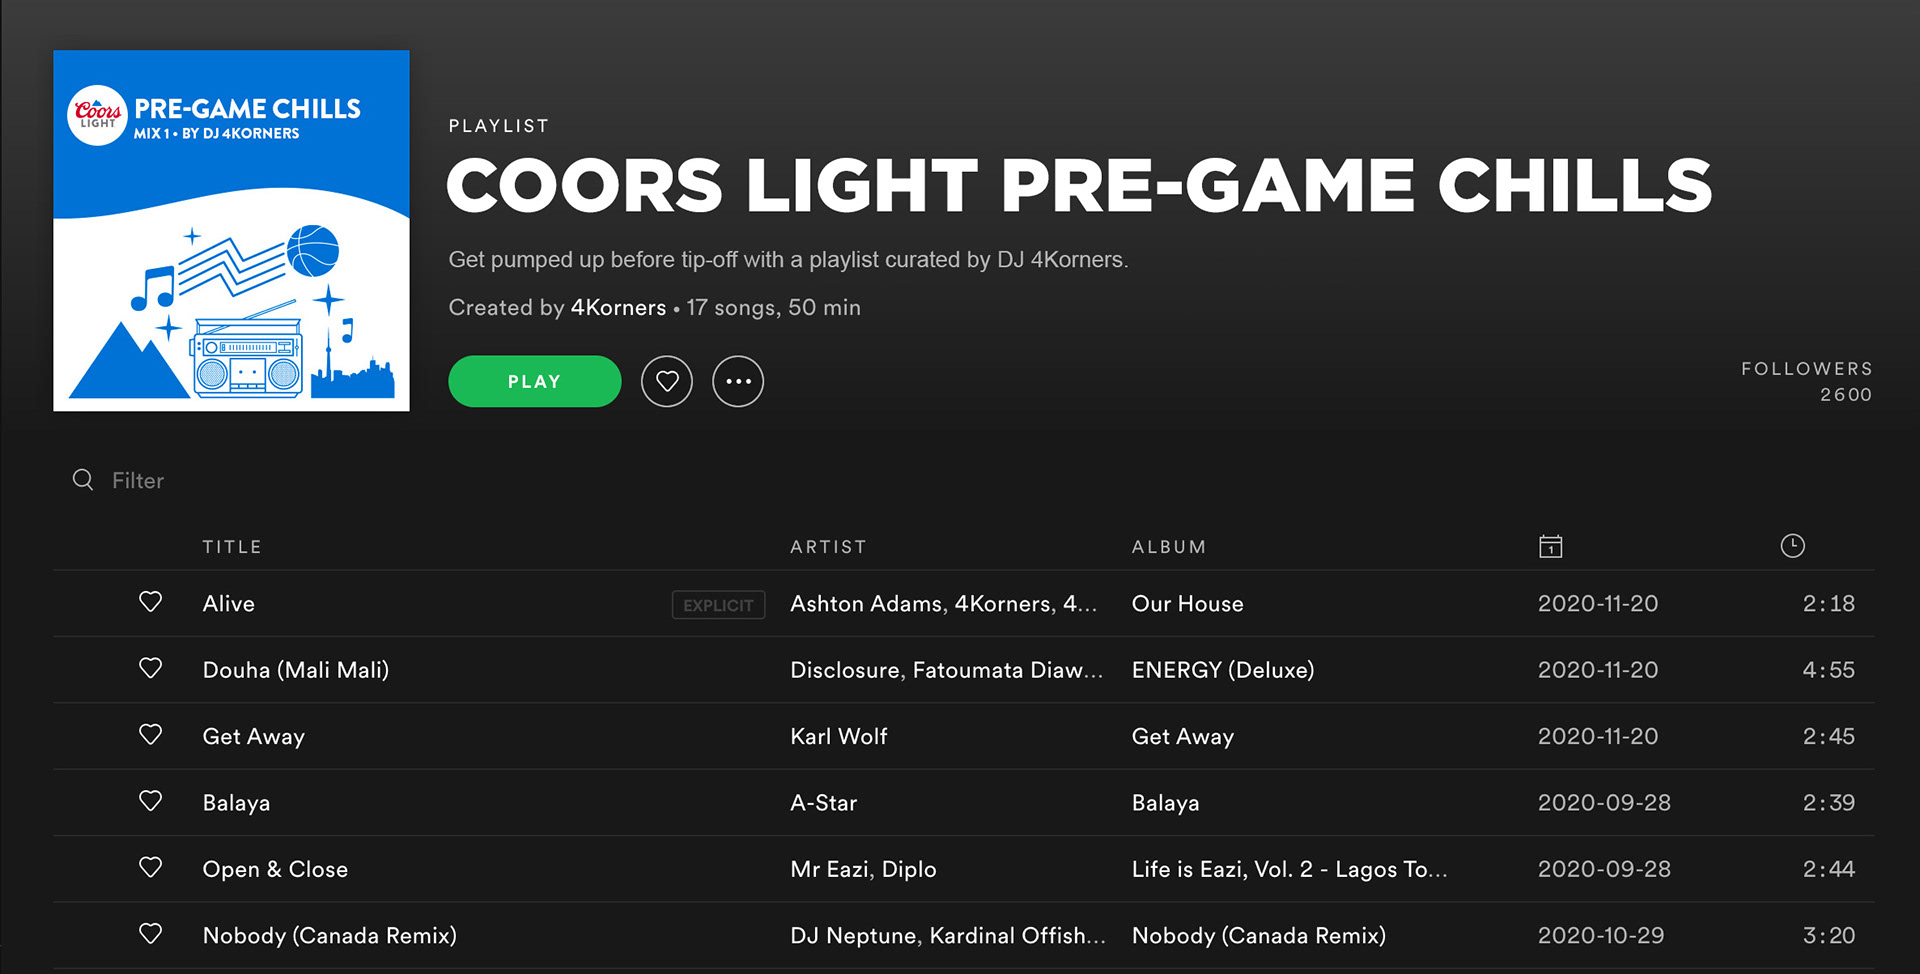Sort tracks by Artist column header
Viewport: 1920px width, 974px height.
coord(828,547)
